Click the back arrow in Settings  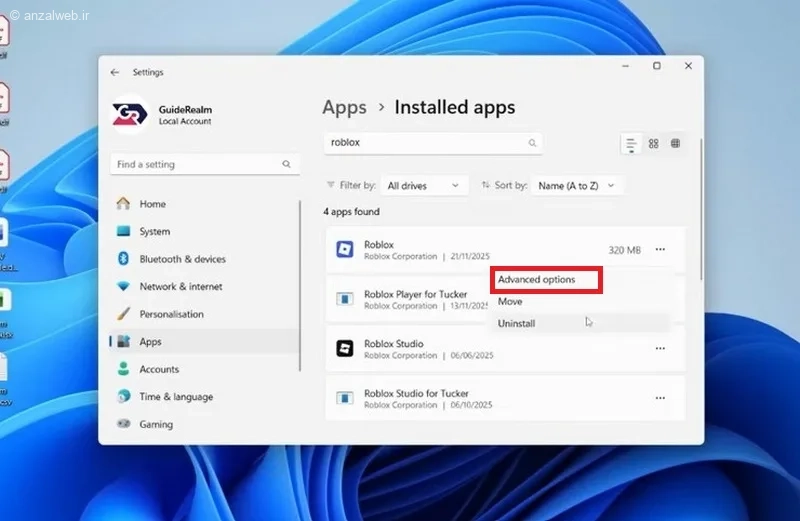tap(115, 72)
